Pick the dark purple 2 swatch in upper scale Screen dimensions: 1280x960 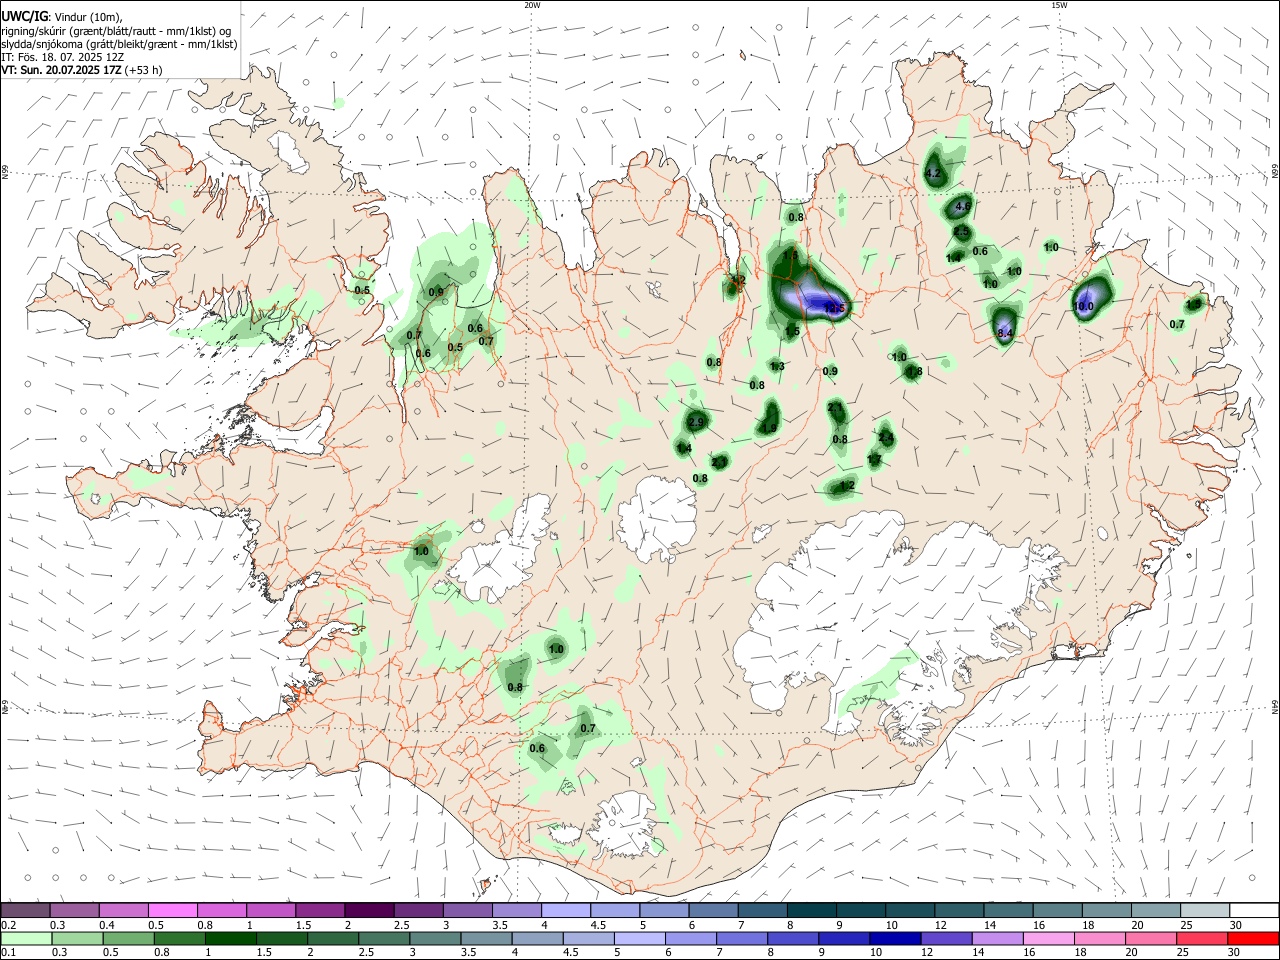tap(368, 910)
